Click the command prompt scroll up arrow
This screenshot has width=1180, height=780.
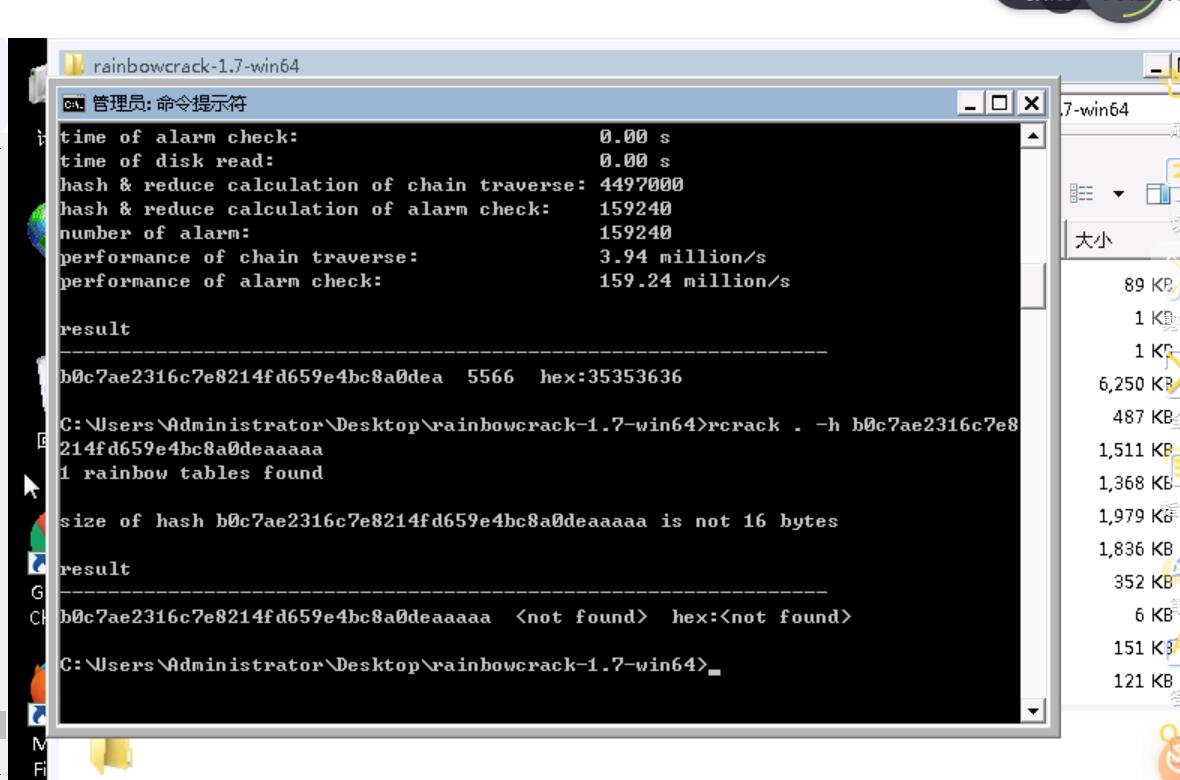[1032, 136]
